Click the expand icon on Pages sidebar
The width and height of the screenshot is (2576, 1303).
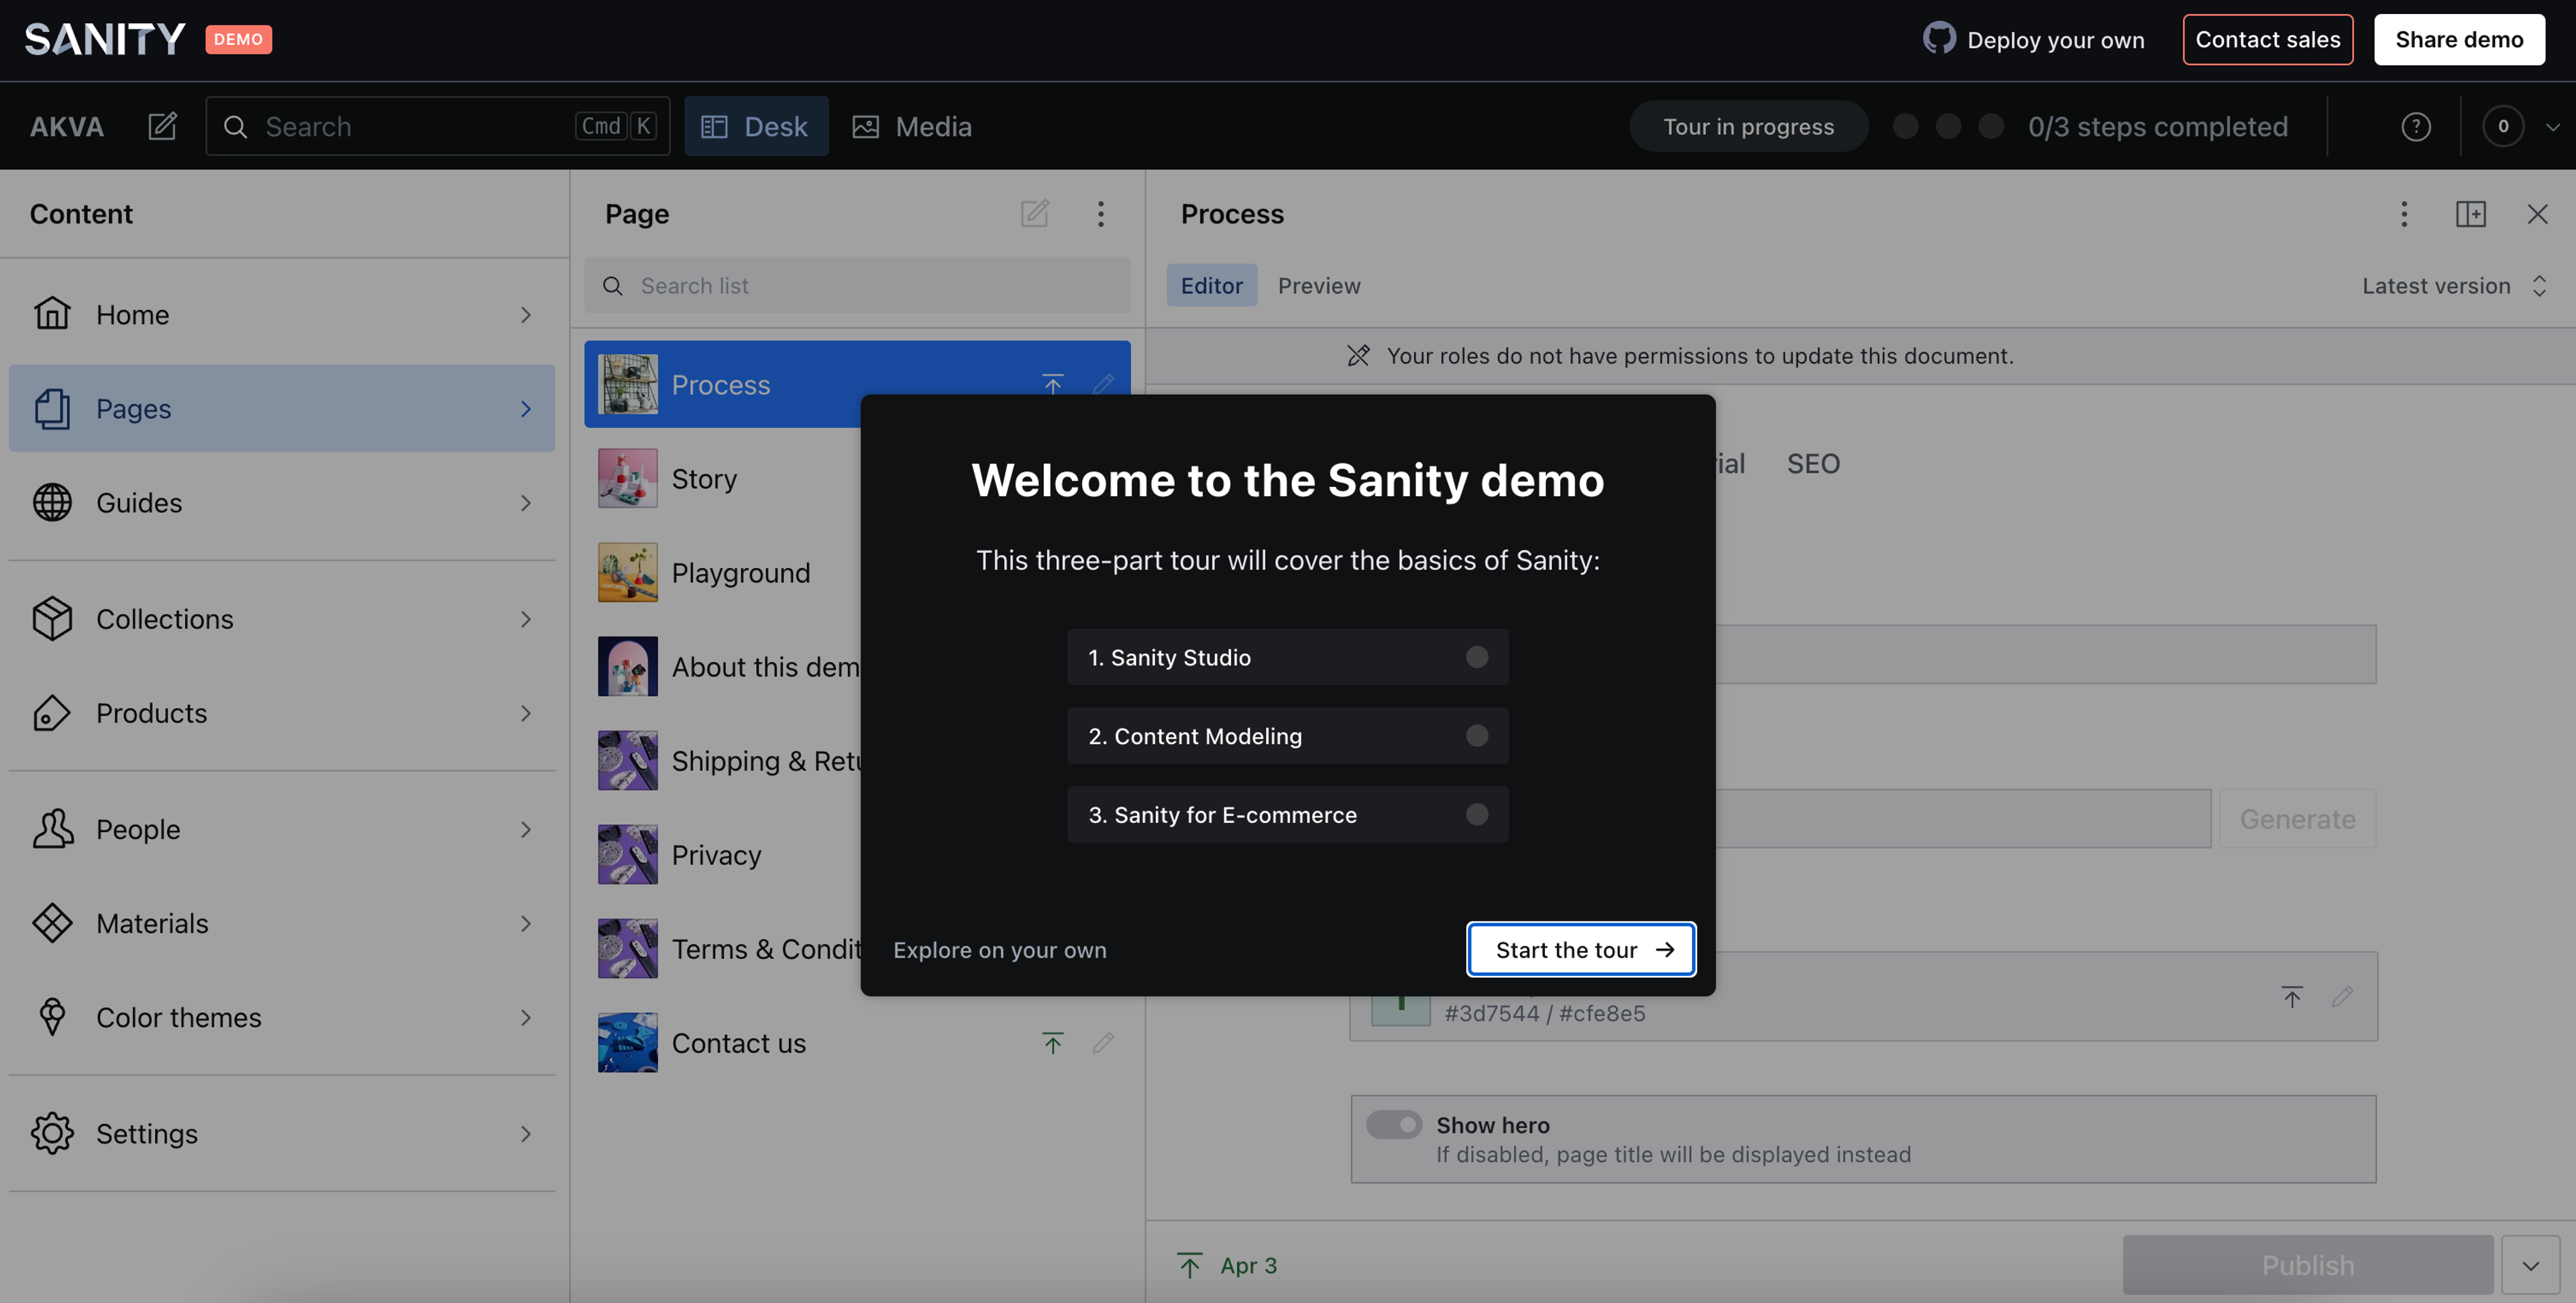coord(525,407)
